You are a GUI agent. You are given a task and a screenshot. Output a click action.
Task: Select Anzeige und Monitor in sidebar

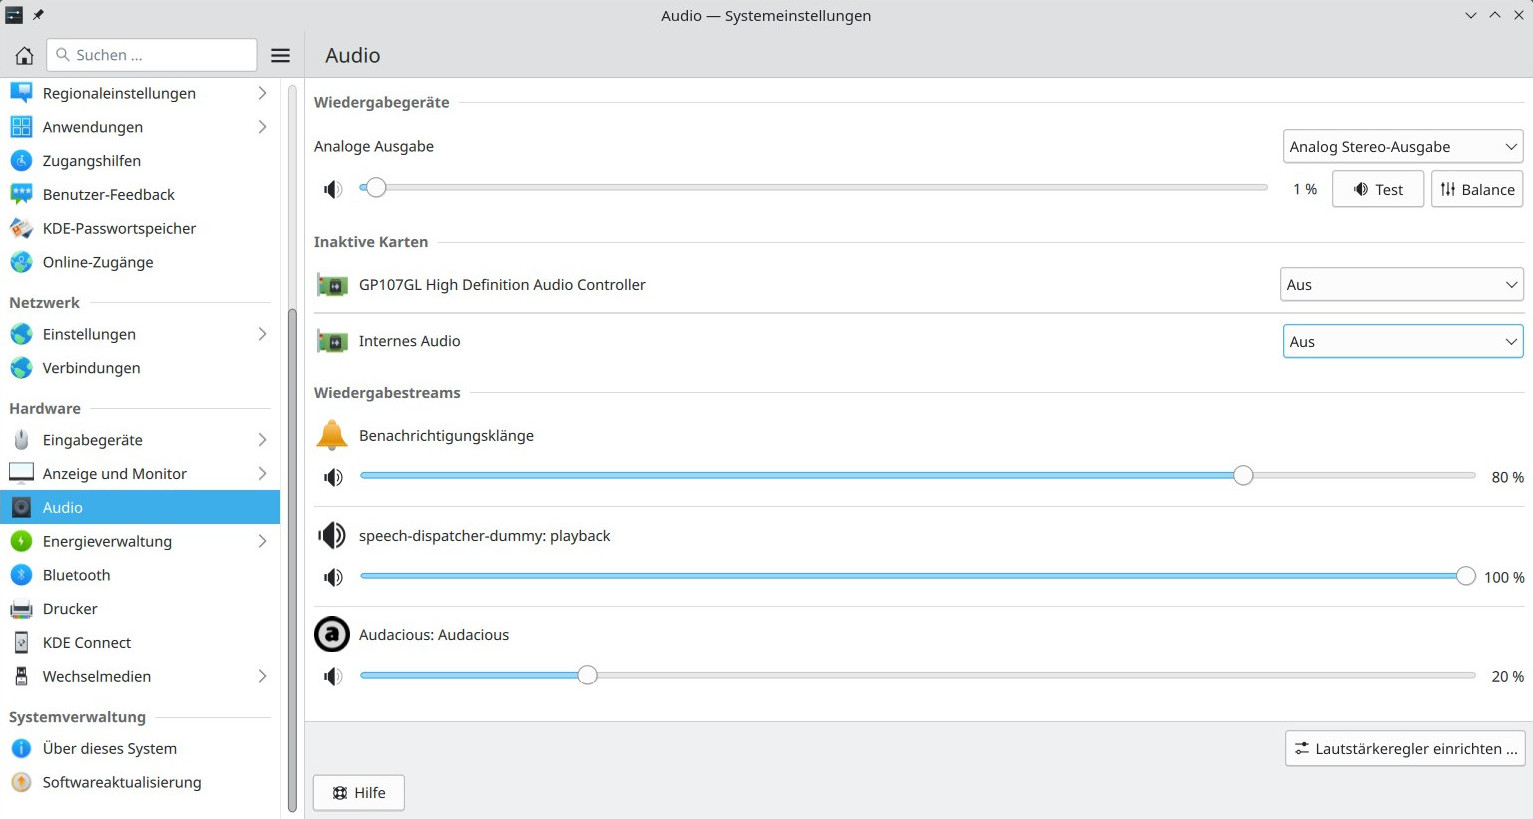(115, 474)
